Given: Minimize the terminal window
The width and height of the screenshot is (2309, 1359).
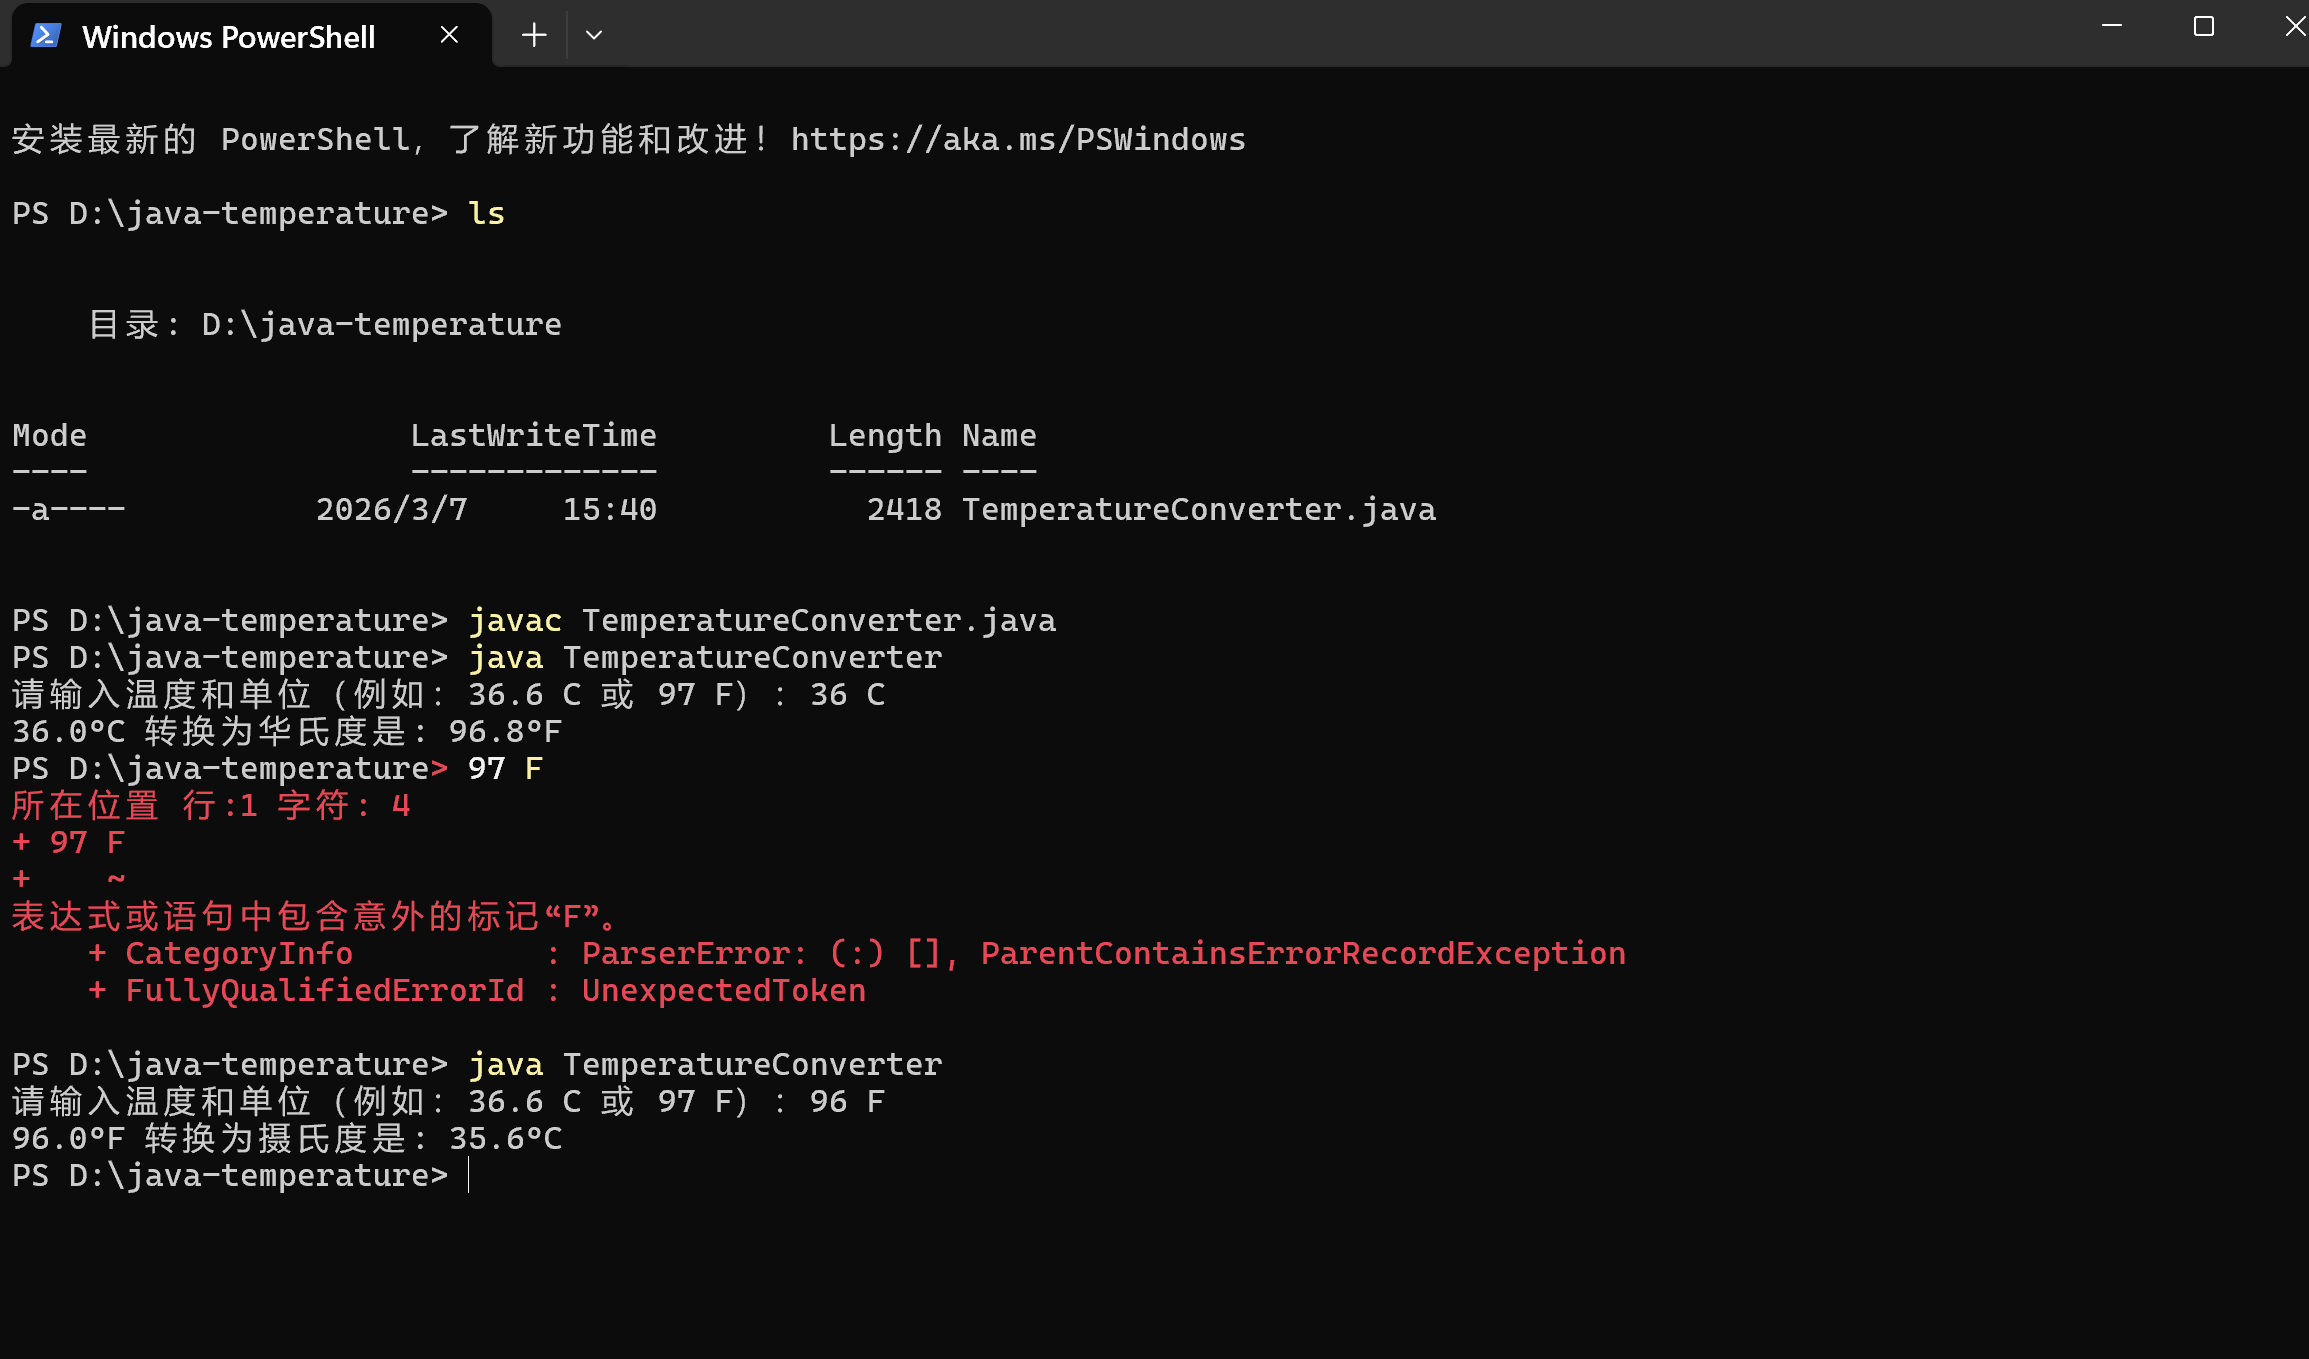Looking at the screenshot, I should [x=2111, y=27].
